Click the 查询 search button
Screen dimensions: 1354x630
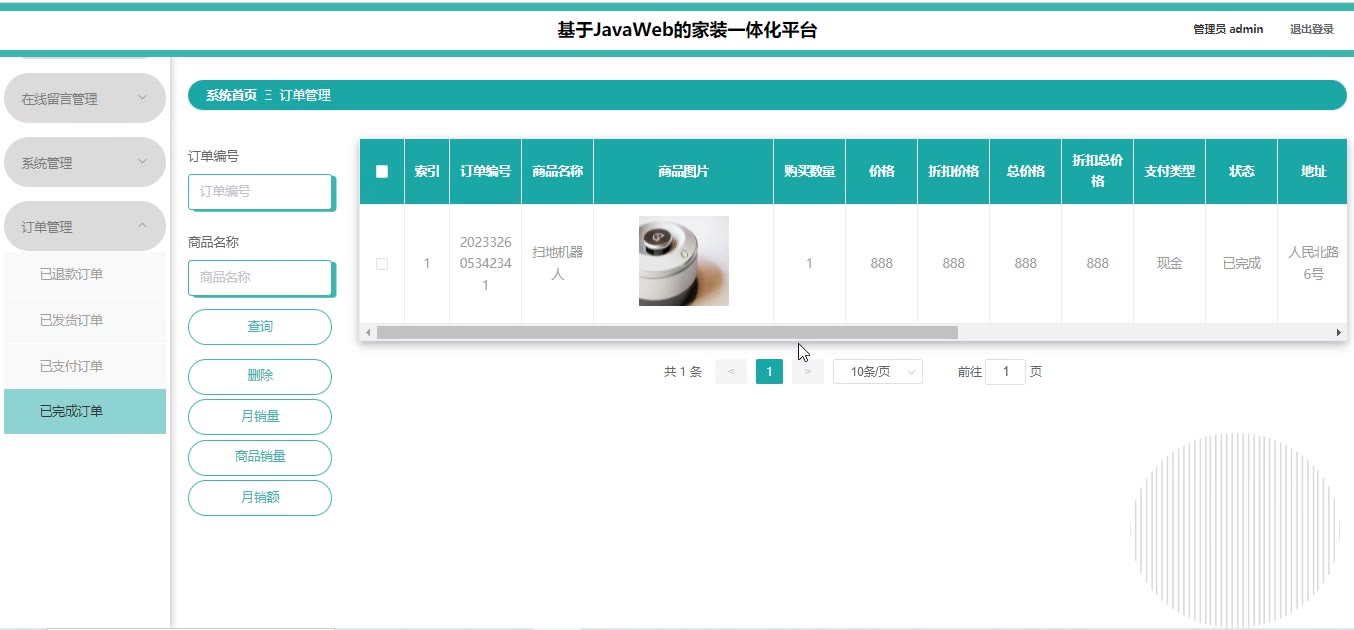point(259,326)
